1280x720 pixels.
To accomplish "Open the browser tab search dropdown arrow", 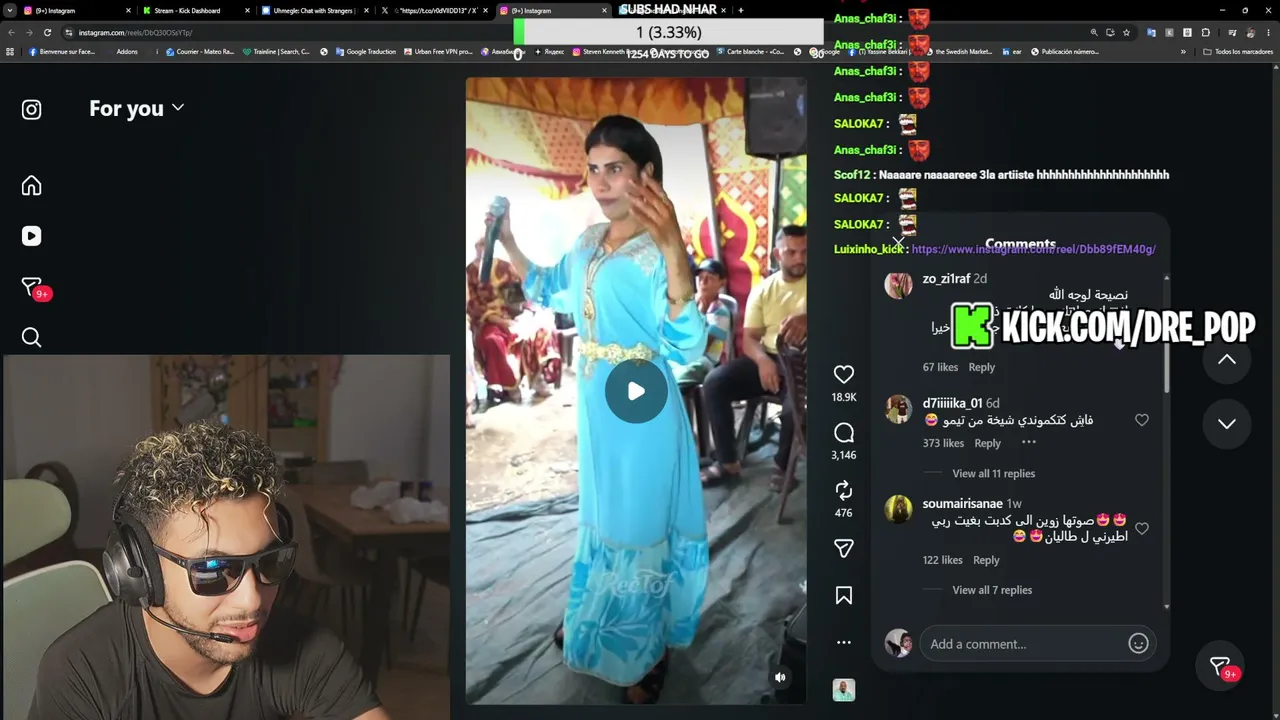I will pyautogui.click(x=9, y=10).
